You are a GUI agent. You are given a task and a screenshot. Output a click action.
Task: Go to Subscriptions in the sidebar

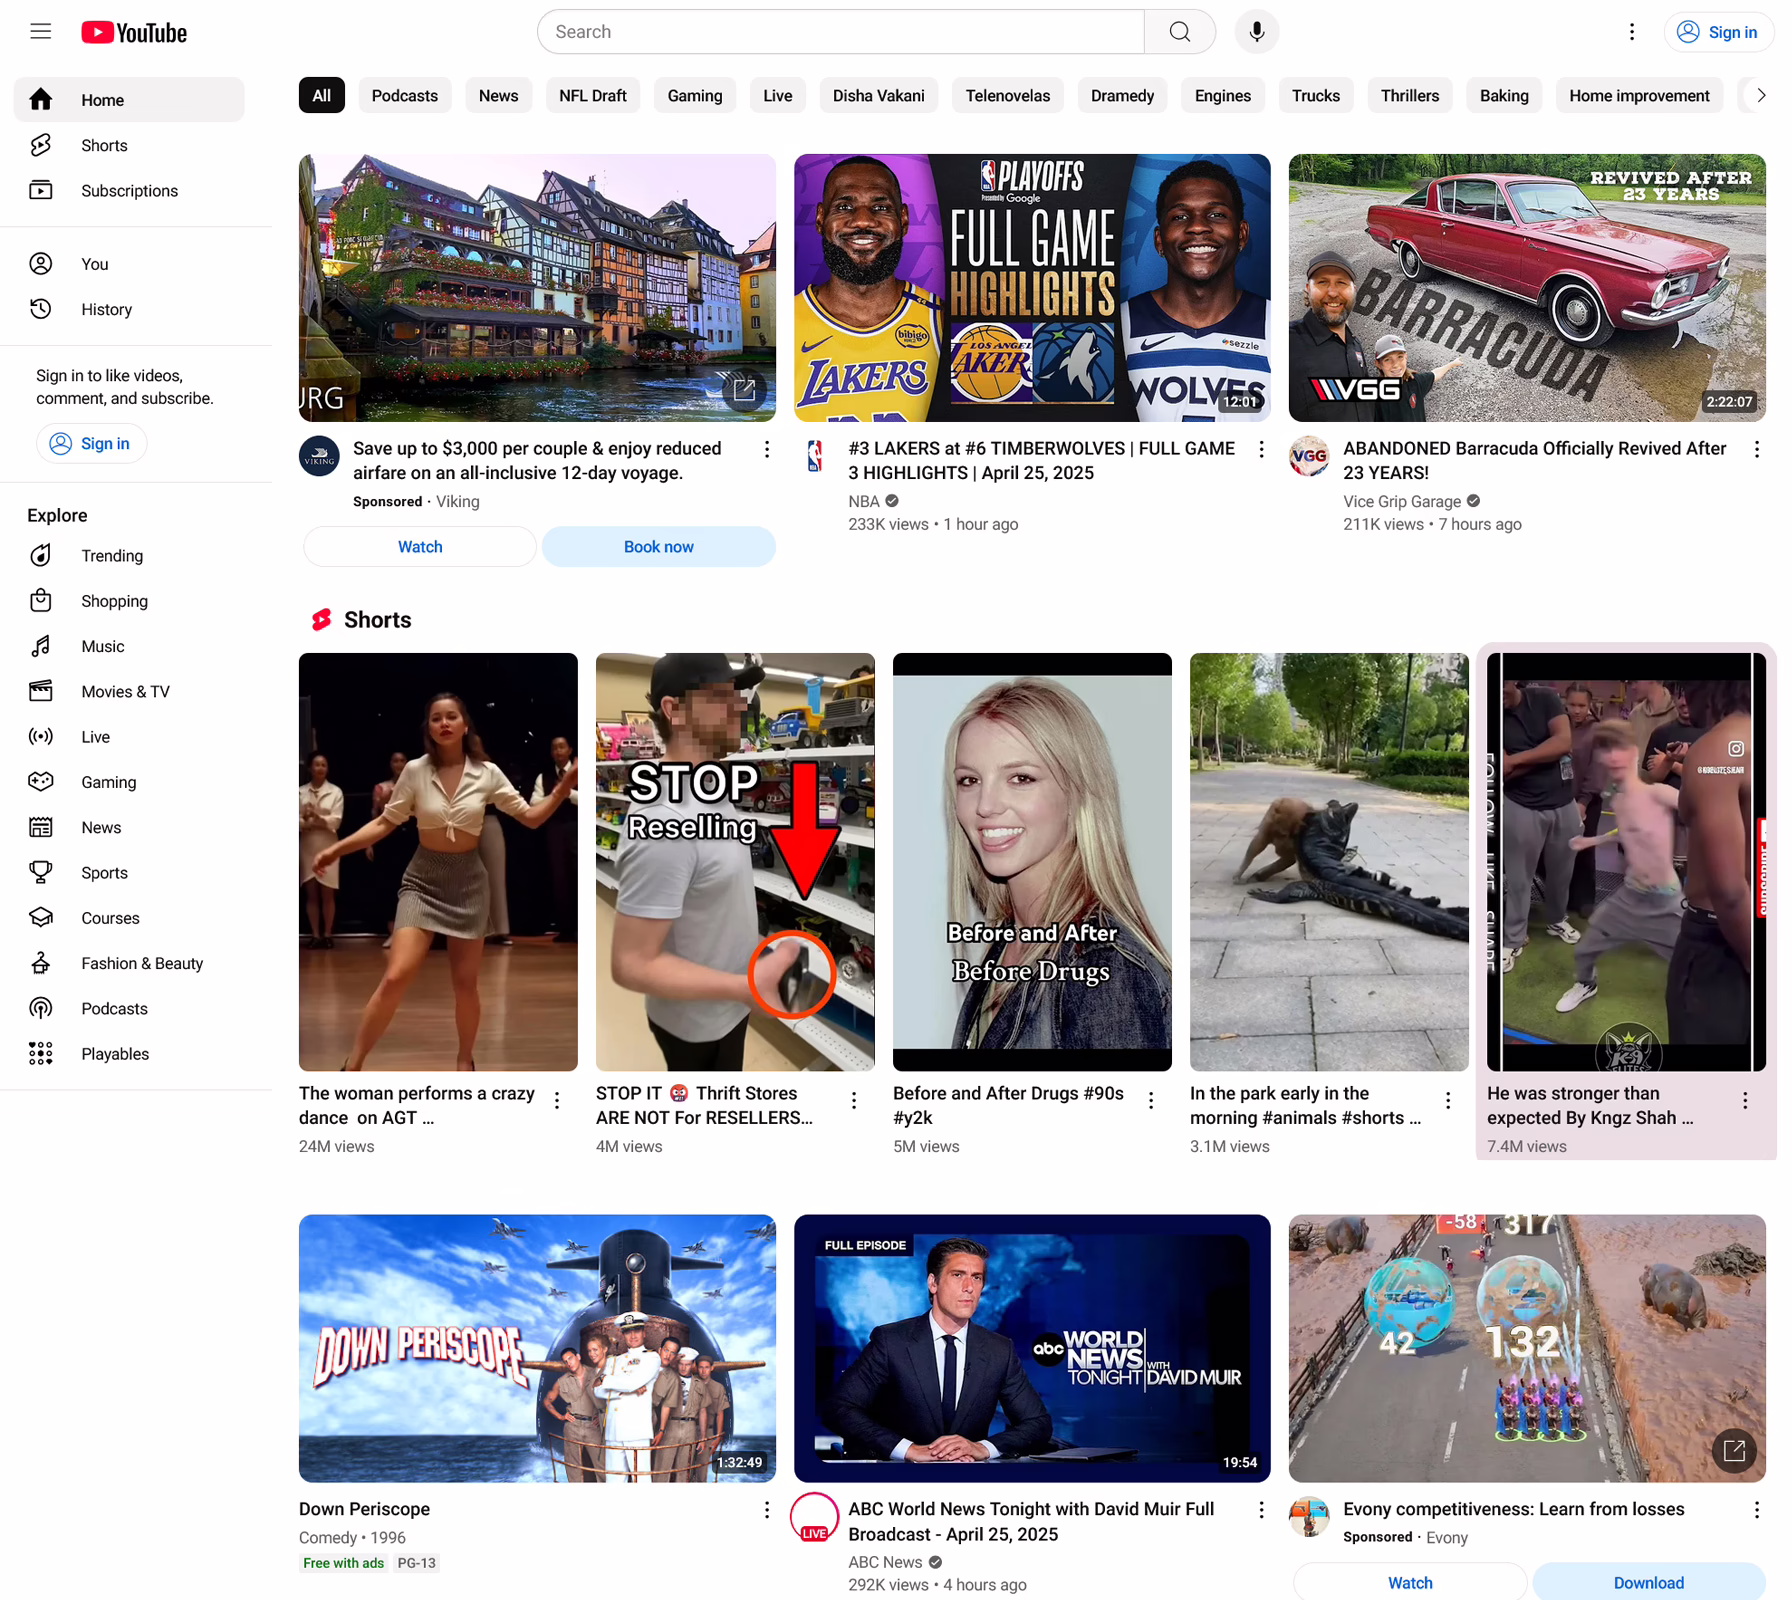click(x=129, y=190)
